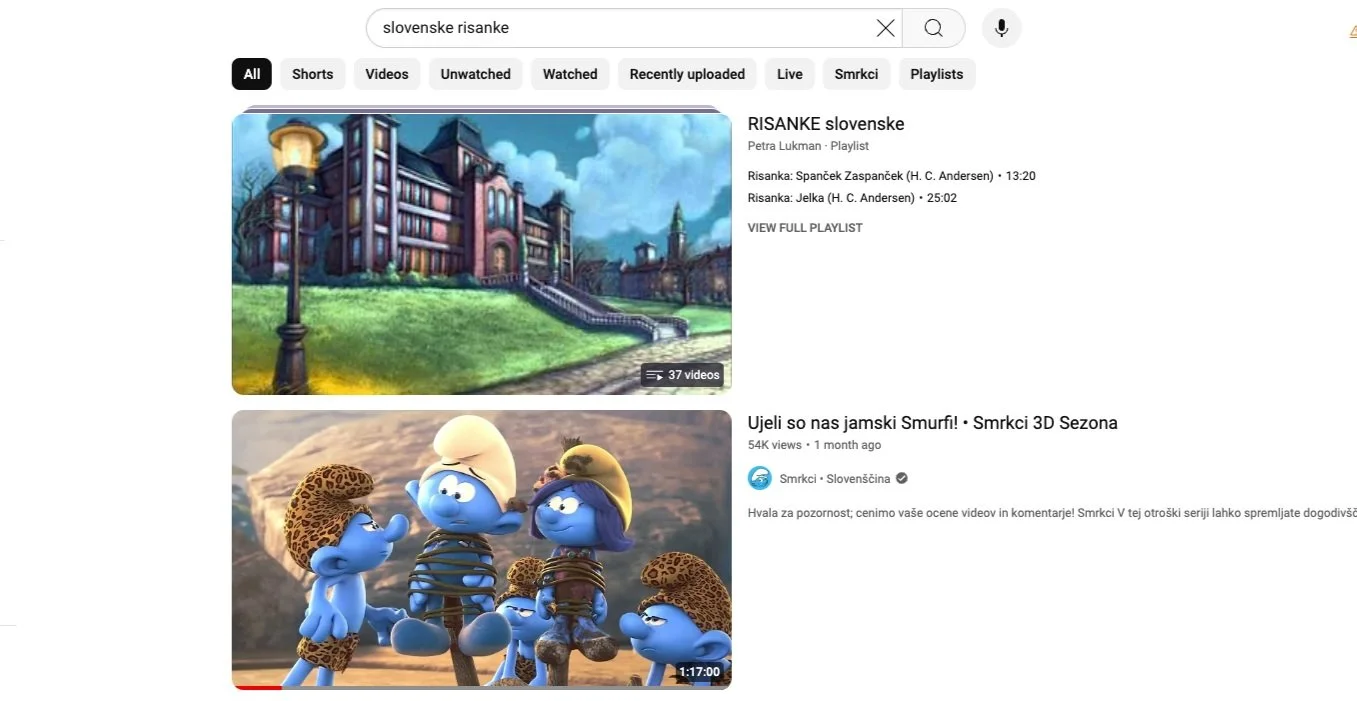Filter results by Shorts

tap(313, 74)
